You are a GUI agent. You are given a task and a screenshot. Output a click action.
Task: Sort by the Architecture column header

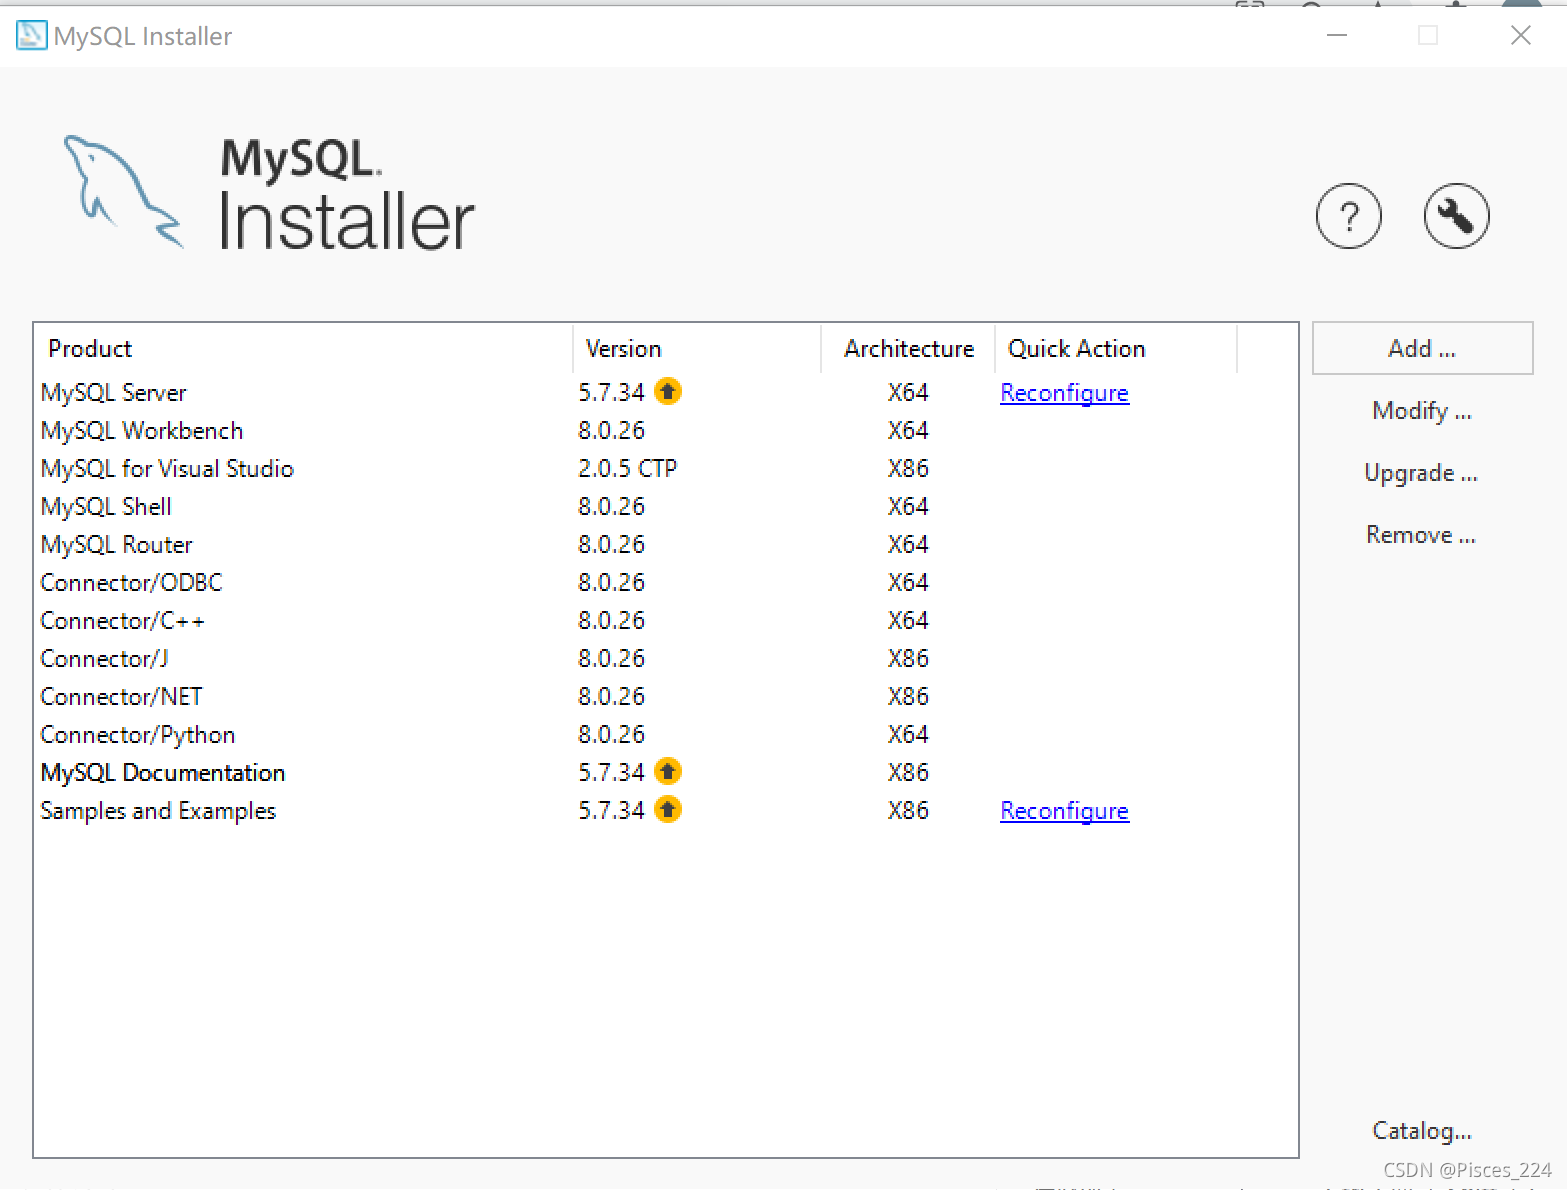[908, 349]
